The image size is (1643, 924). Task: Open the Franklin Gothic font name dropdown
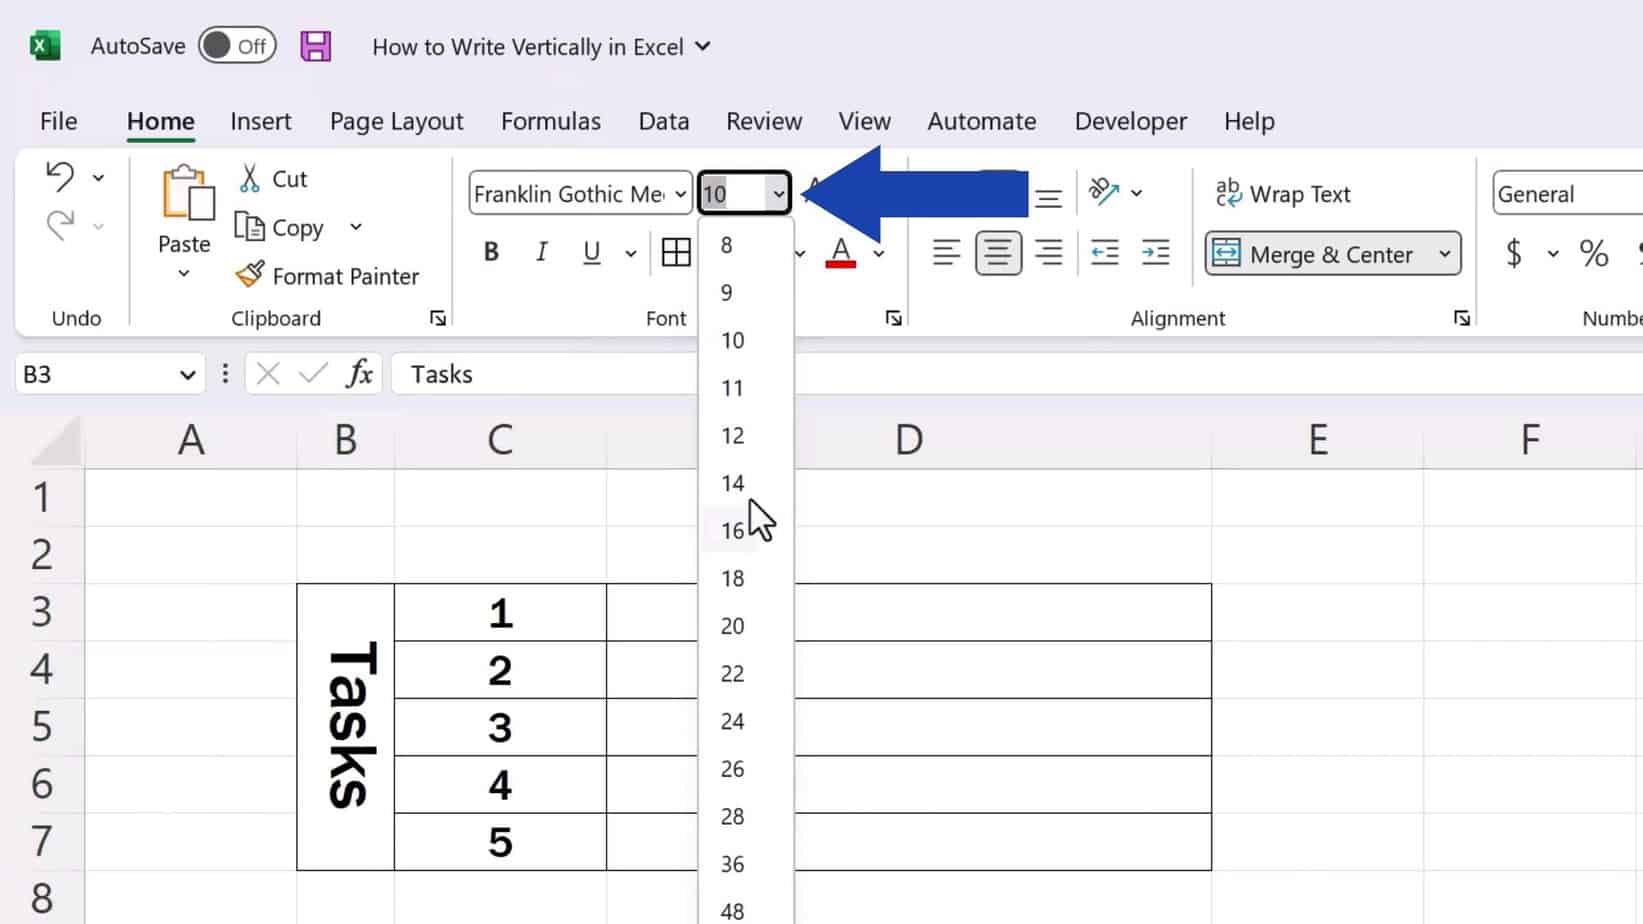[680, 194]
